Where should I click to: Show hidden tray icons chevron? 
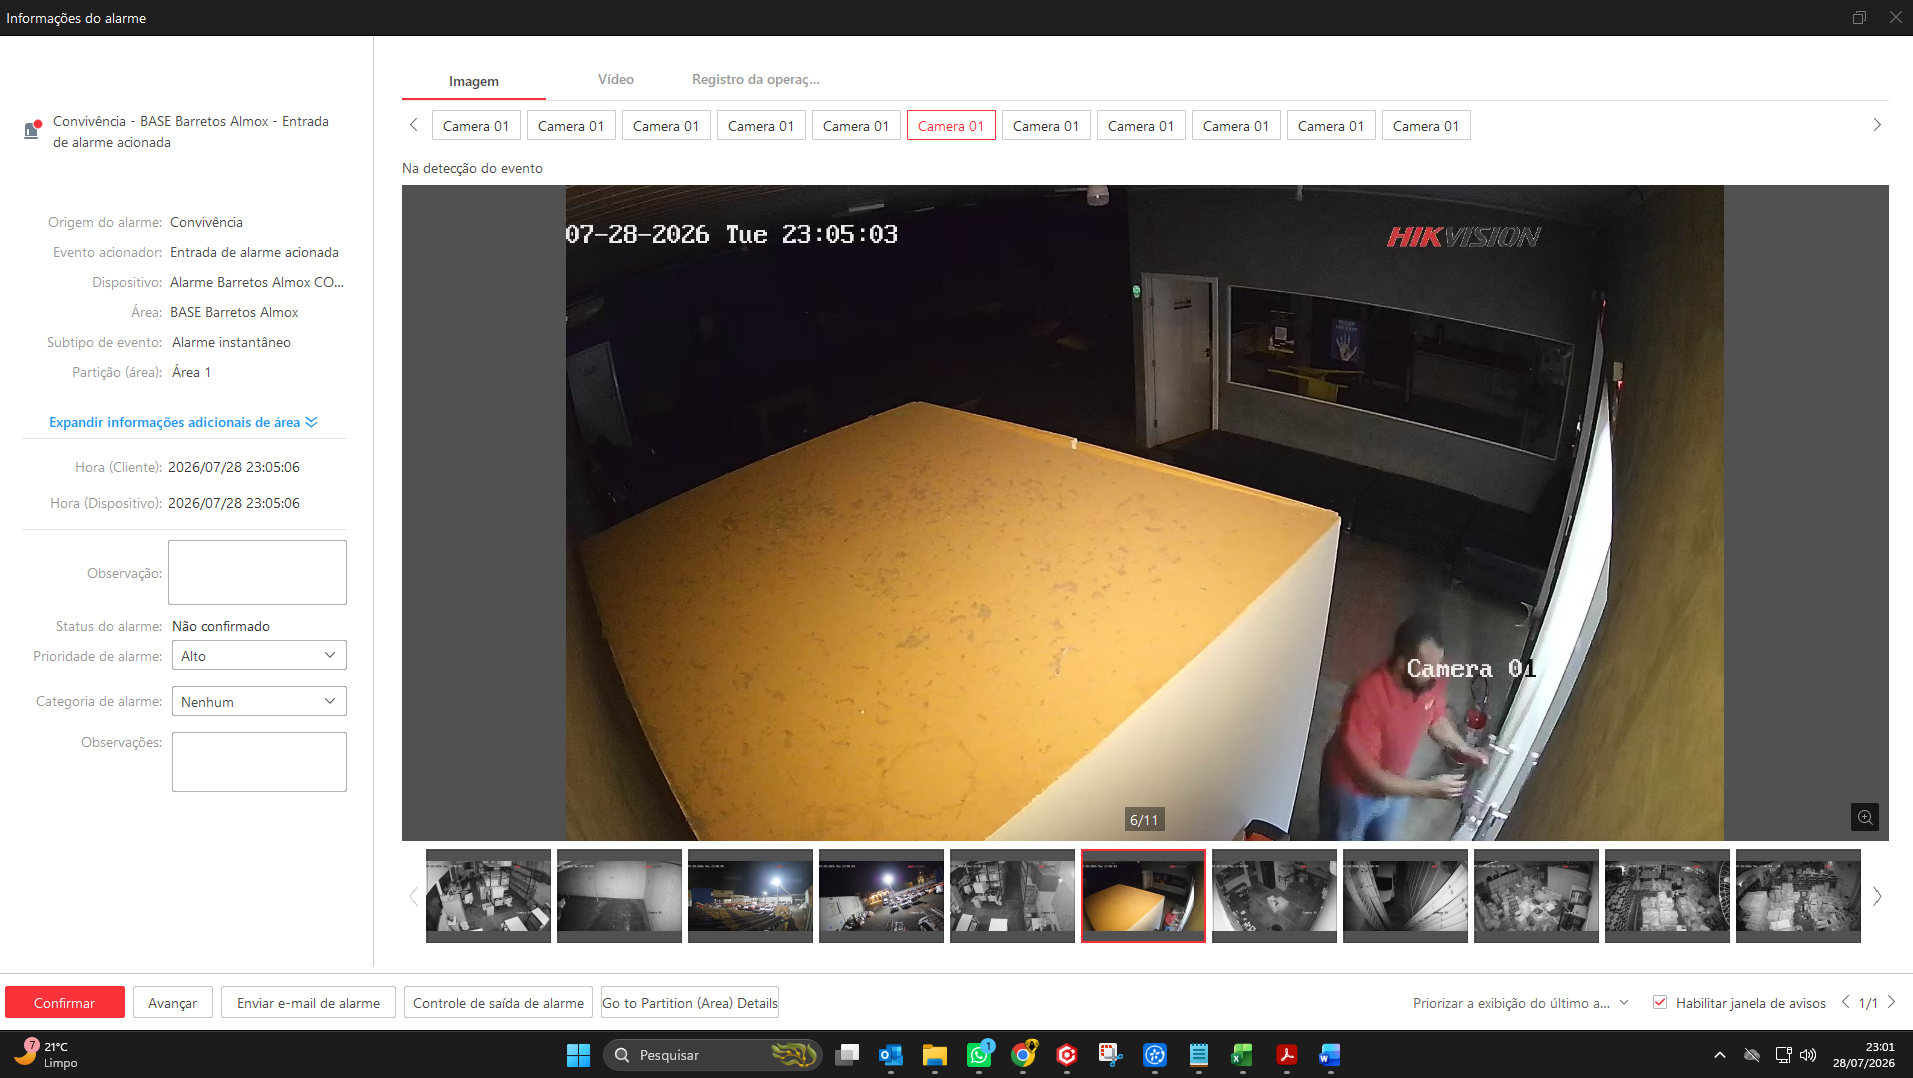(x=1720, y=1055)
